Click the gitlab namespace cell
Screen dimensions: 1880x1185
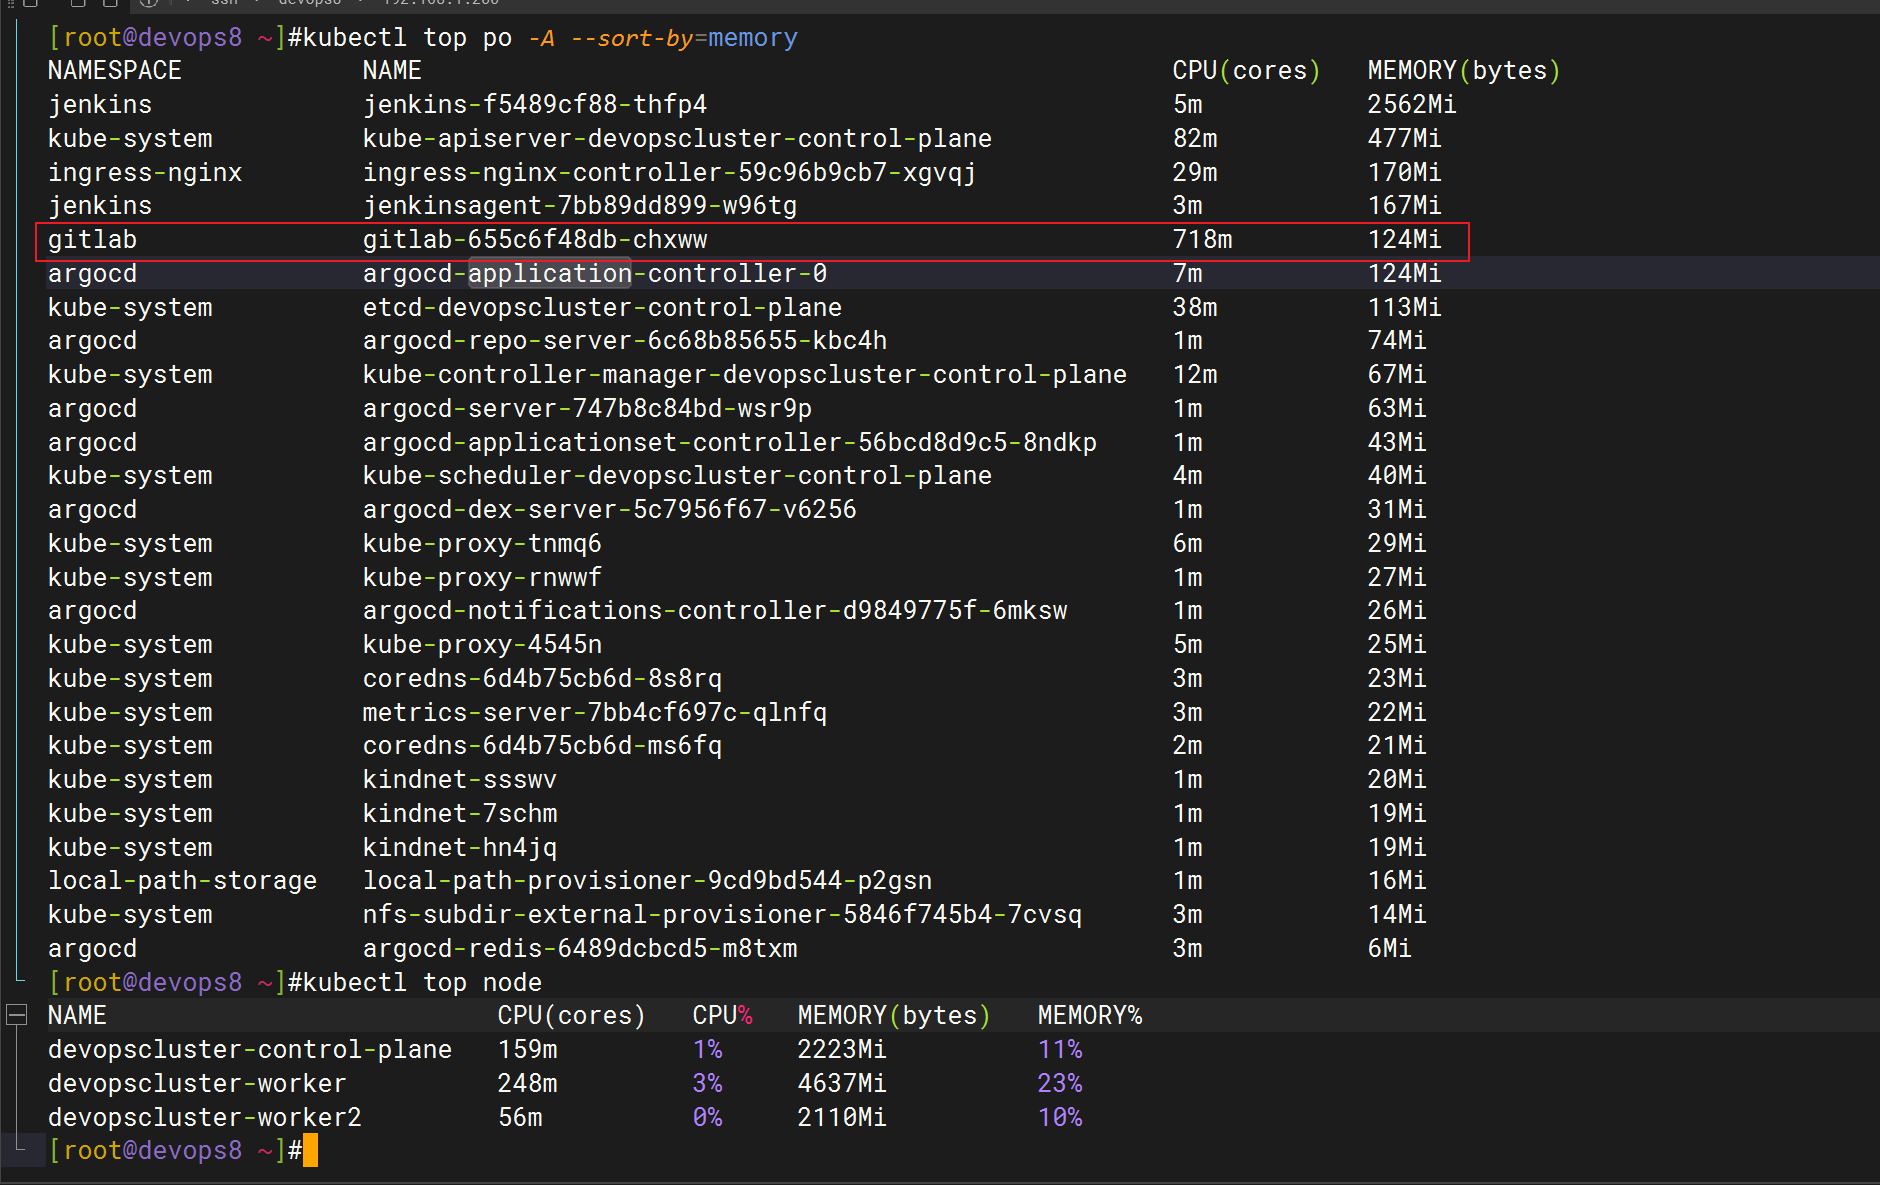(93, 240)
